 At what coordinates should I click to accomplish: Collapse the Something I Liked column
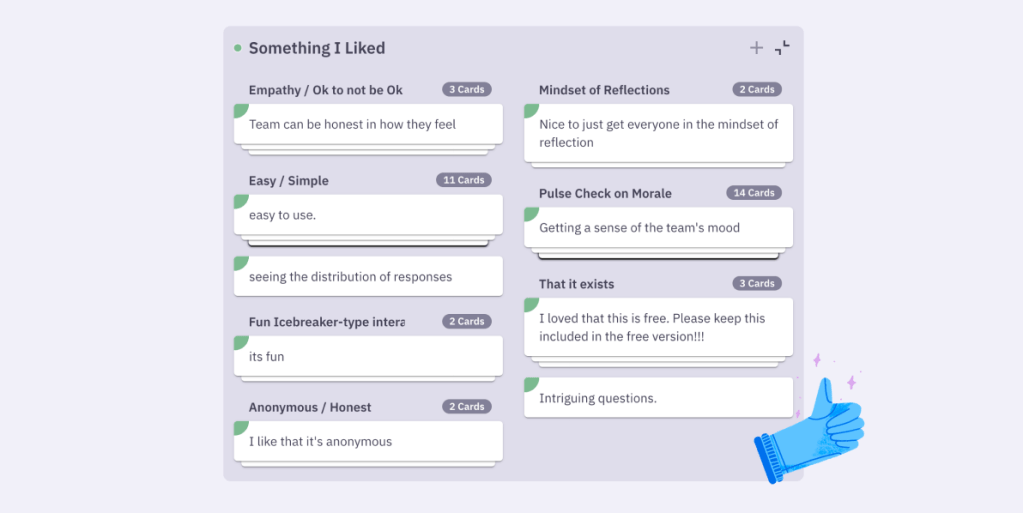coord(782,48)
